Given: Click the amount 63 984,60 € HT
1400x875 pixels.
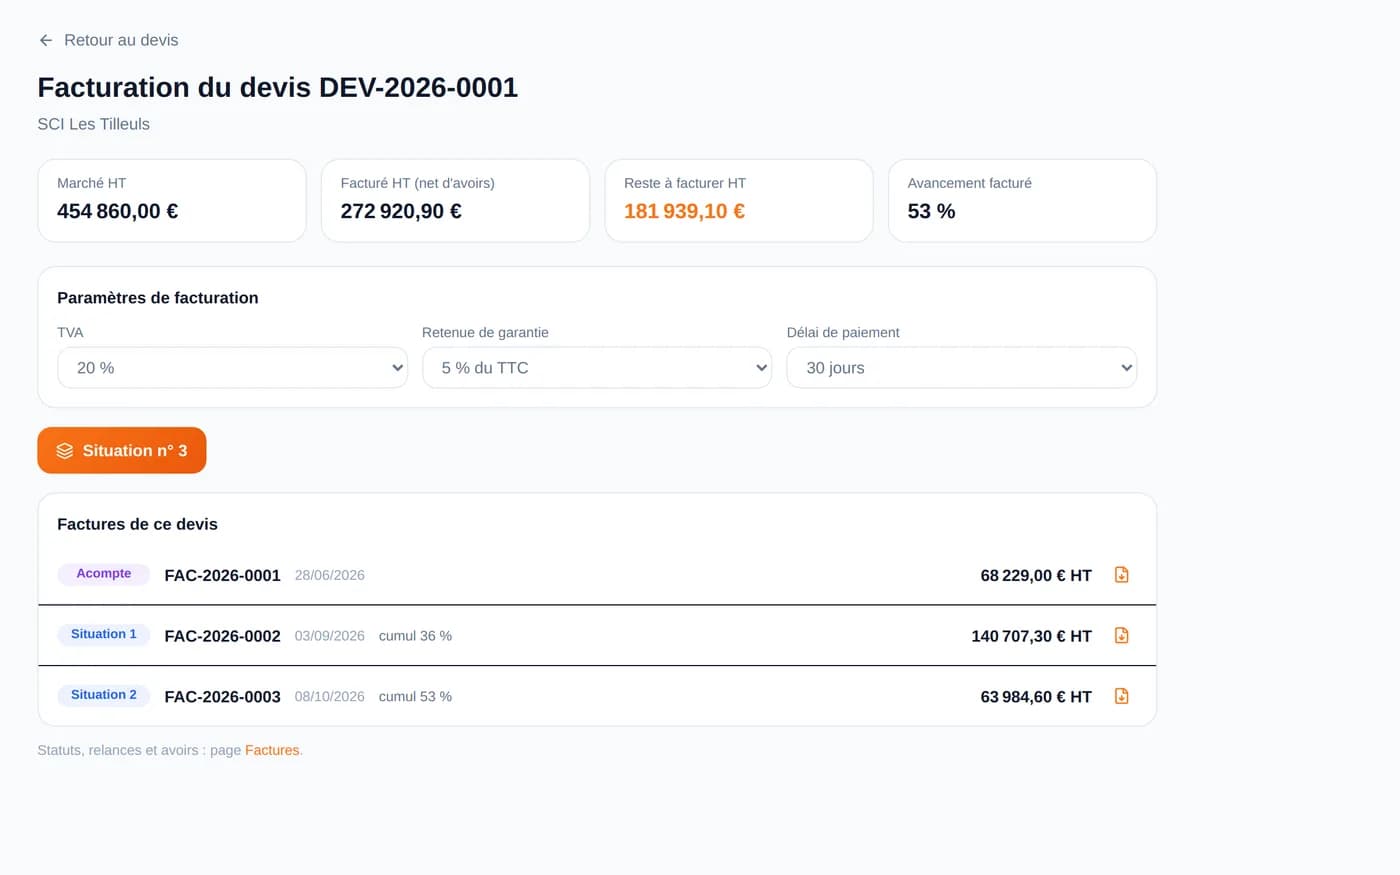Looking at the screenshot, I should click(x=1036, y=697).
